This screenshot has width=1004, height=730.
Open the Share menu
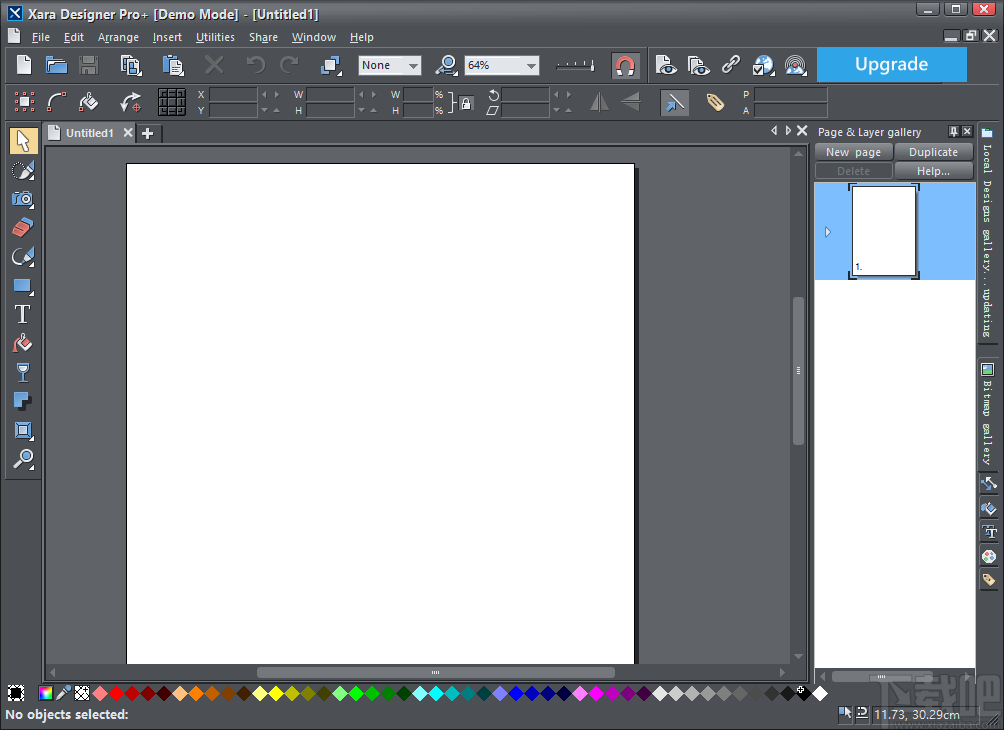point(263,37)
